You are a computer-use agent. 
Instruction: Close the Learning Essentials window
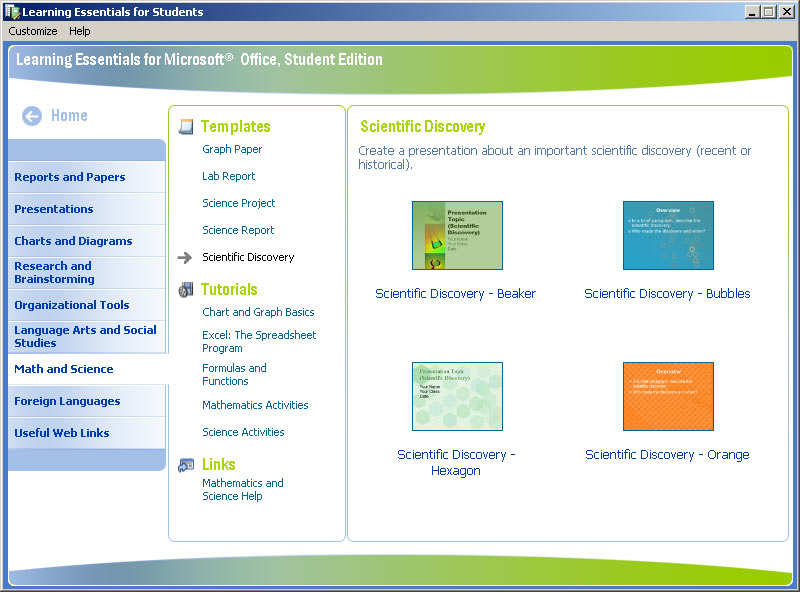pos(787,12)
